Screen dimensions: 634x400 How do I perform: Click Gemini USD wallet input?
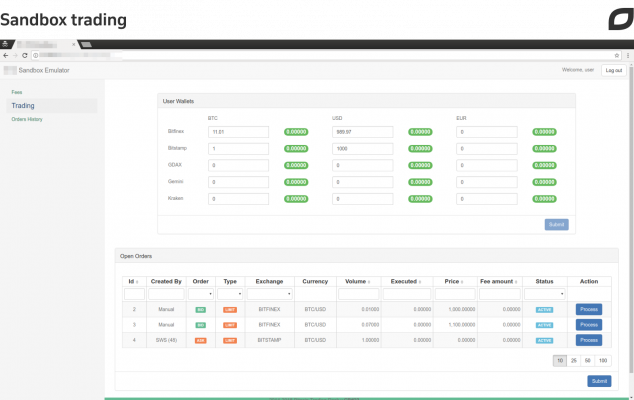(x=362, y=182)
